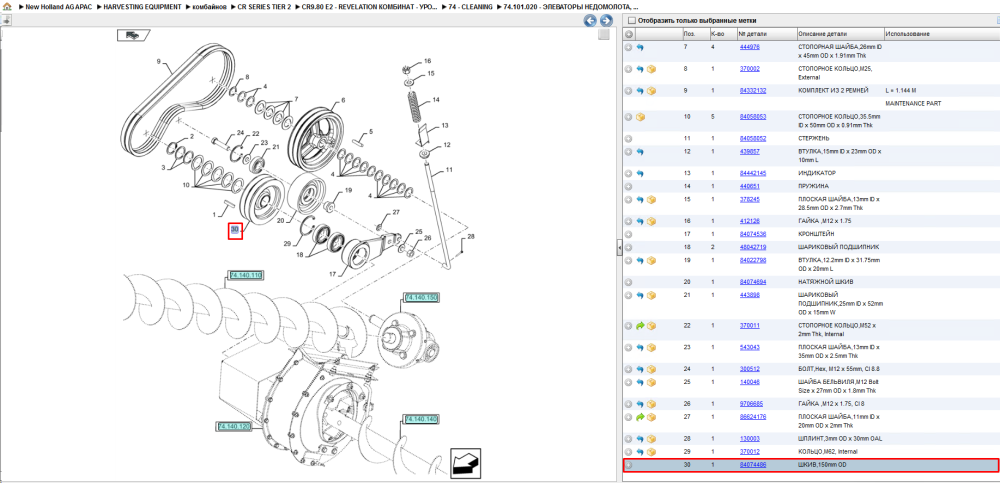Screen dimensions: 1000x483
Task: Click the blue arrow icon for part 84022798
Action: pyautogui.click(x=640, y=260)
